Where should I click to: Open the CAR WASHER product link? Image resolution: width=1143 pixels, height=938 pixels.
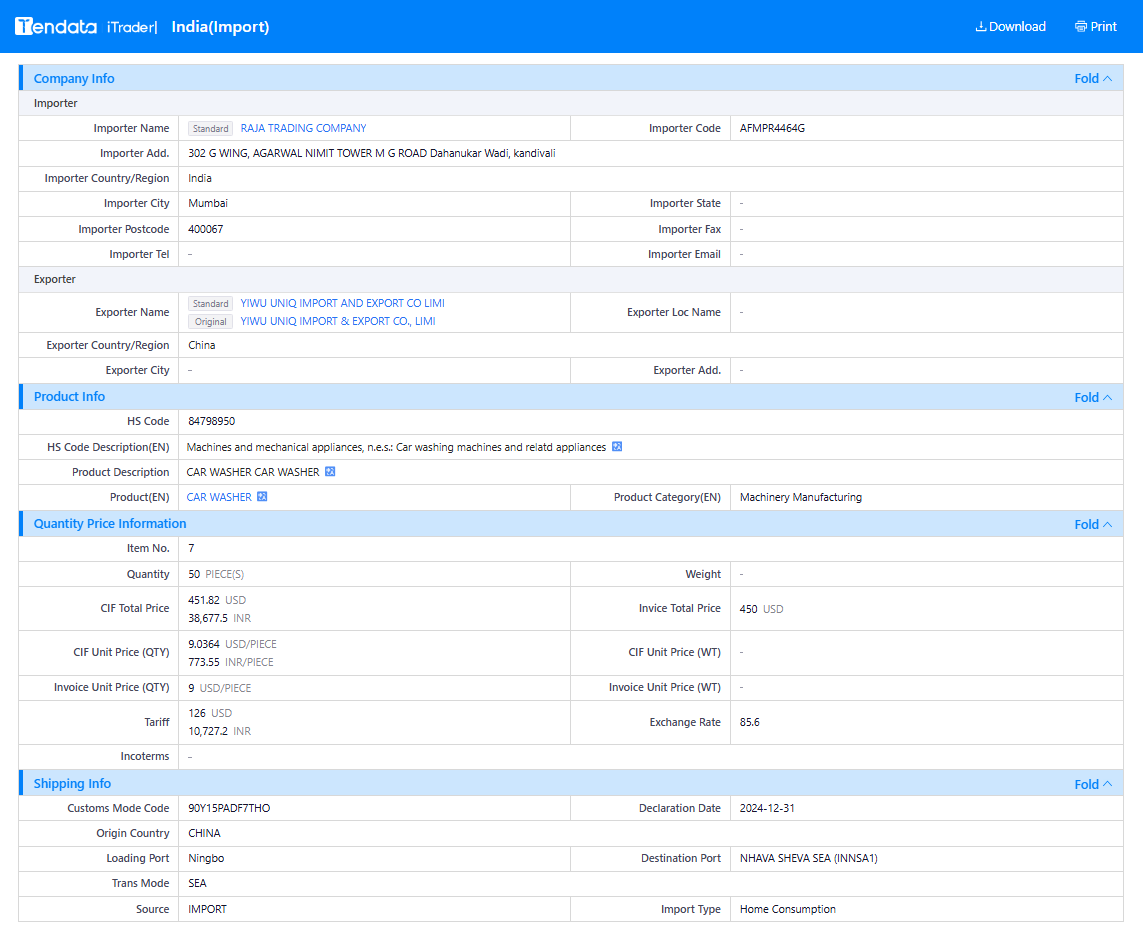pos(219,497)
